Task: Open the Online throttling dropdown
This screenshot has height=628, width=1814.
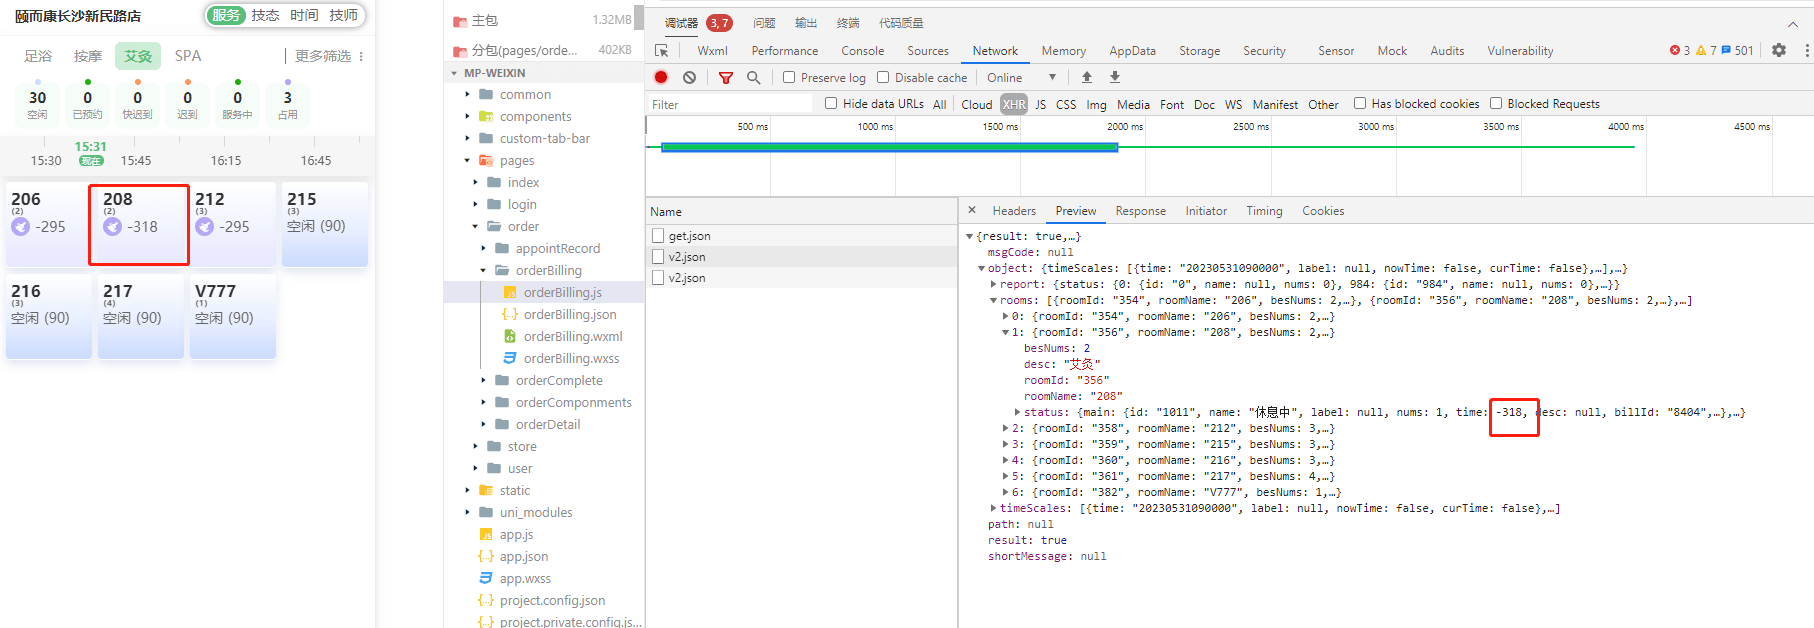Action: (x=1021, y=78)
